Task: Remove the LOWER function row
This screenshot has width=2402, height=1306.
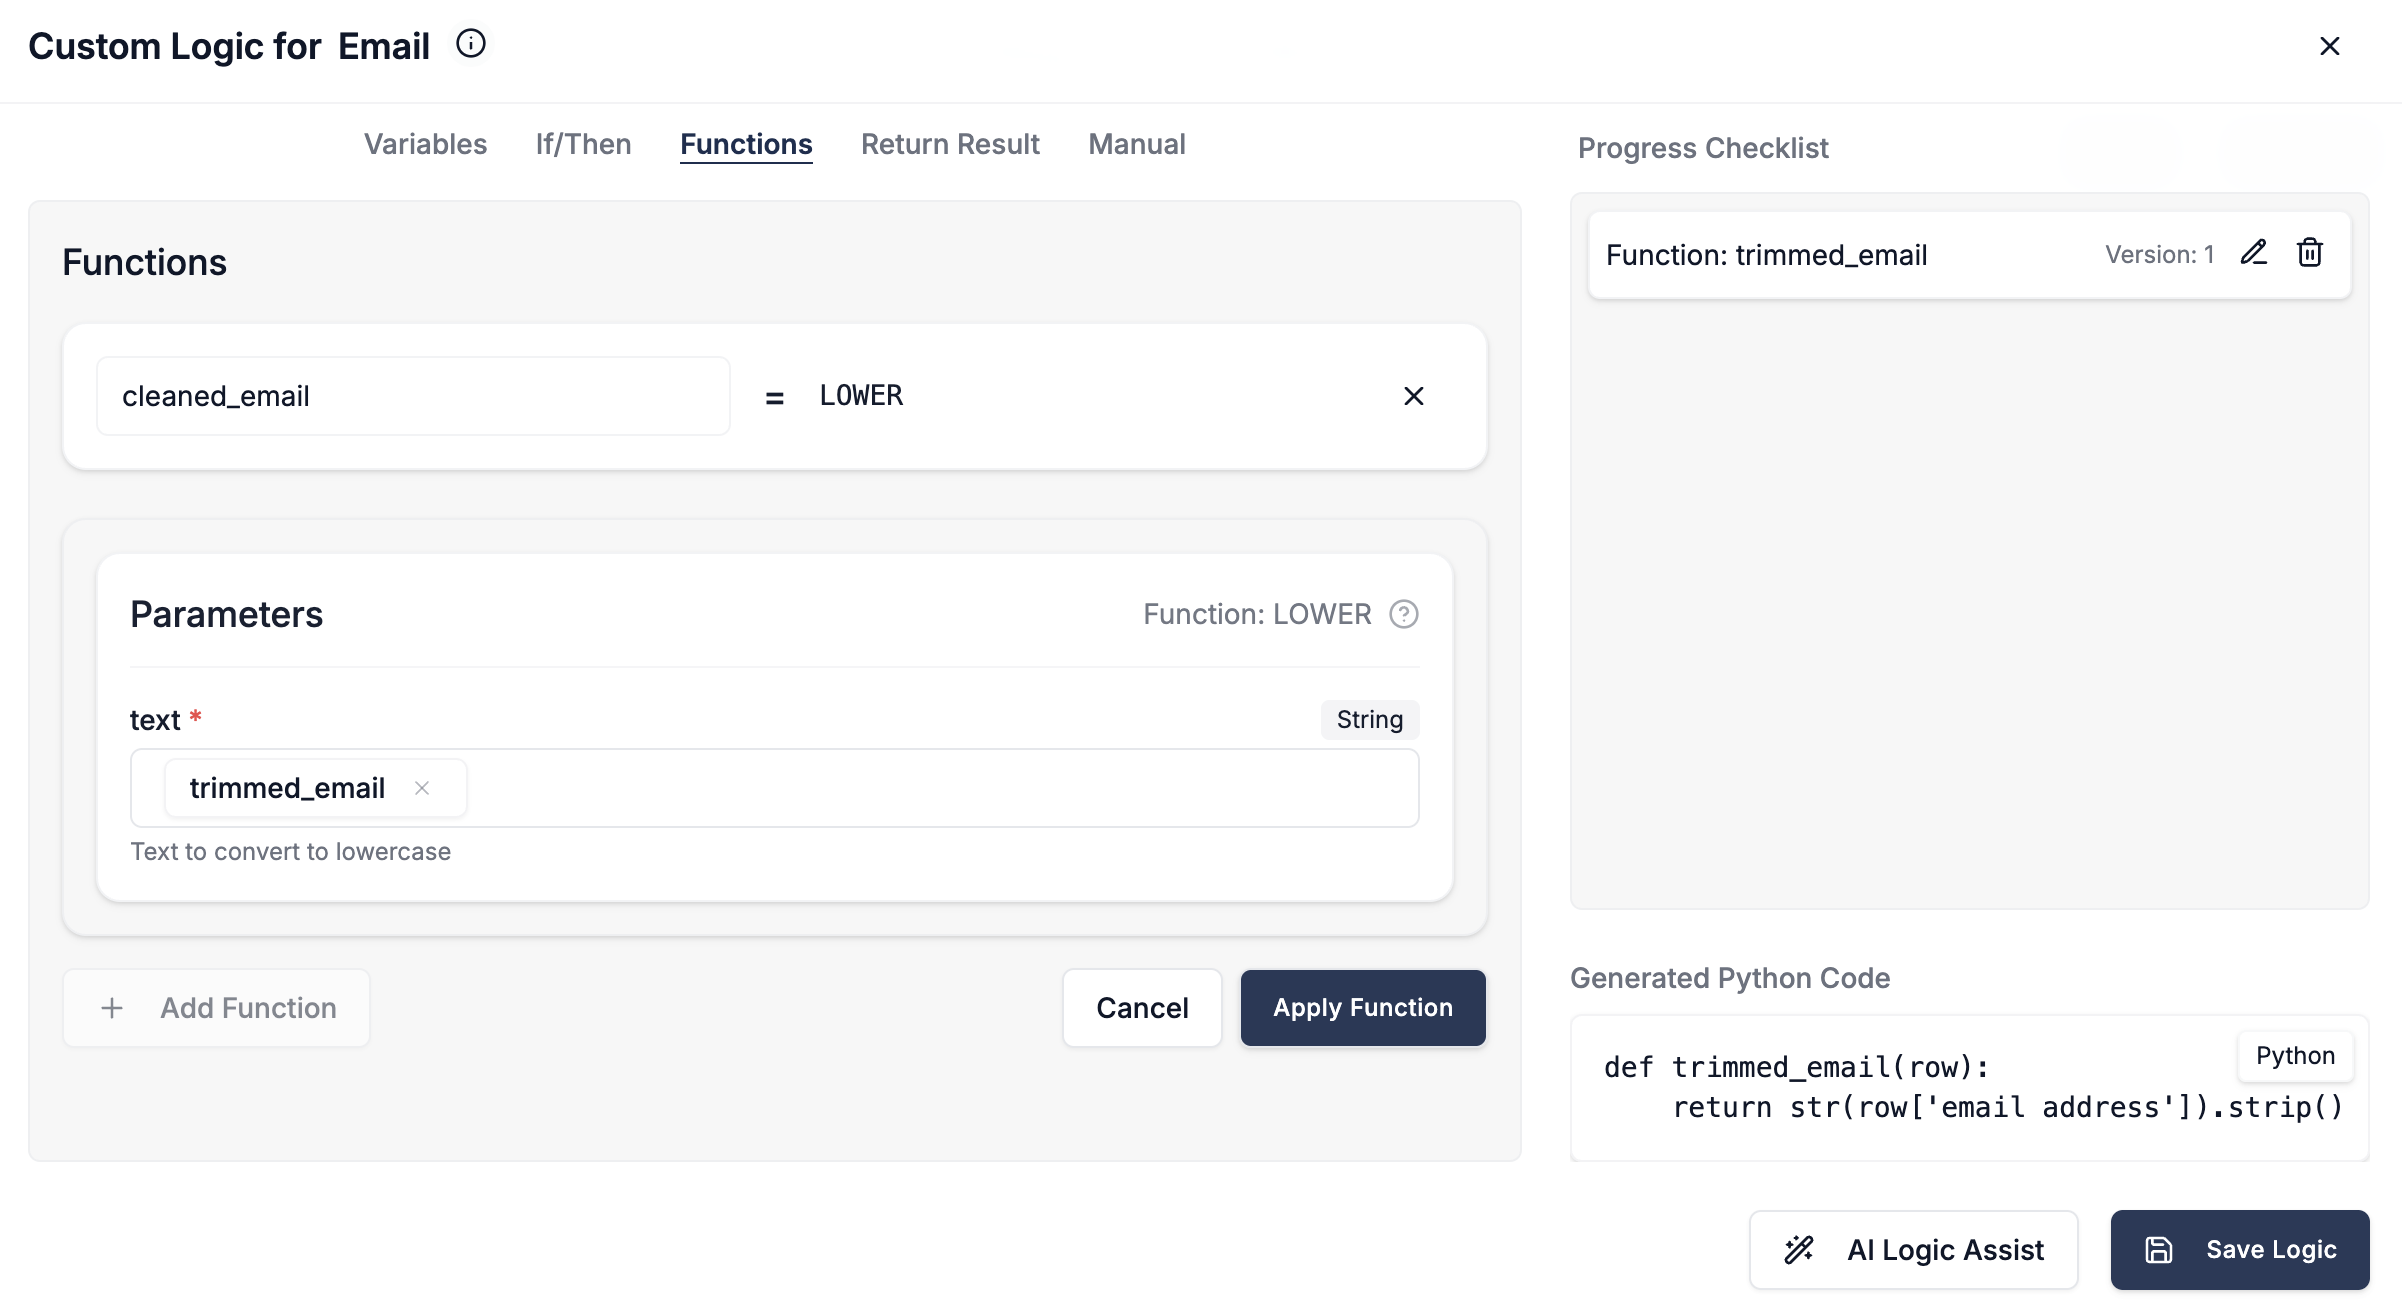Action: (x=1413, y=396)
